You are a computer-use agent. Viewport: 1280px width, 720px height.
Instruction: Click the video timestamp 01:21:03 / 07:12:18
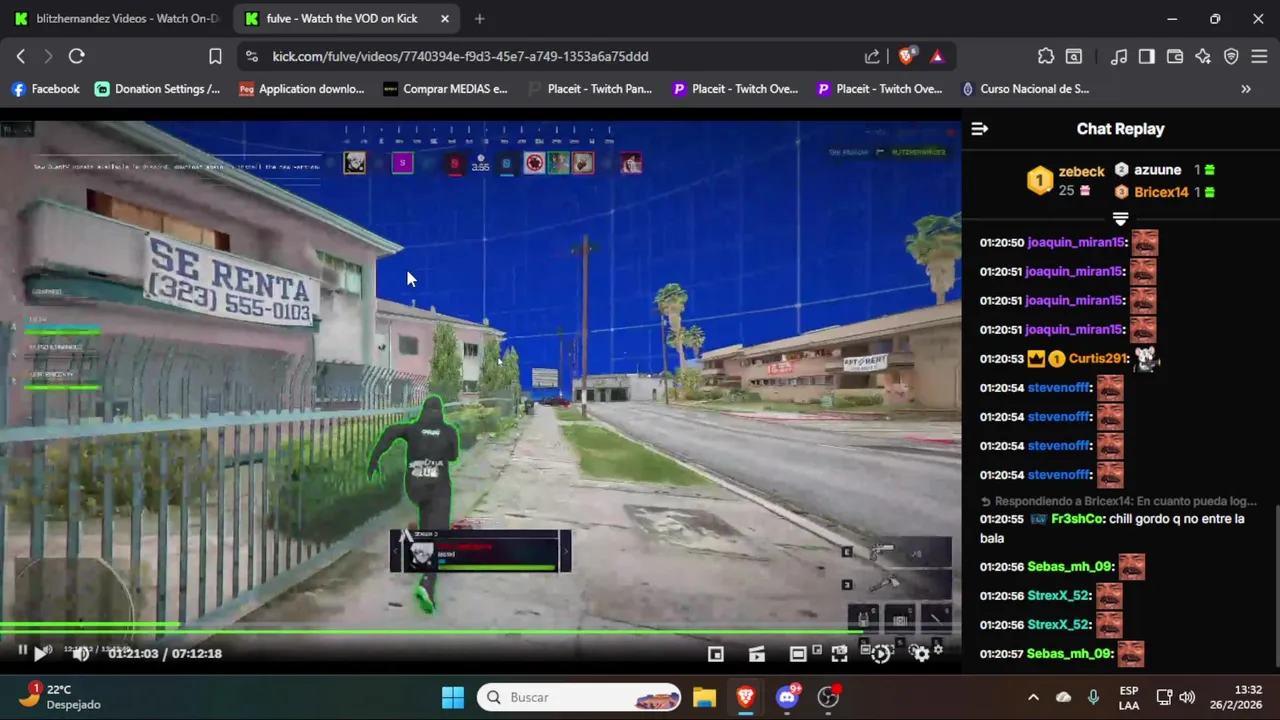165,654
